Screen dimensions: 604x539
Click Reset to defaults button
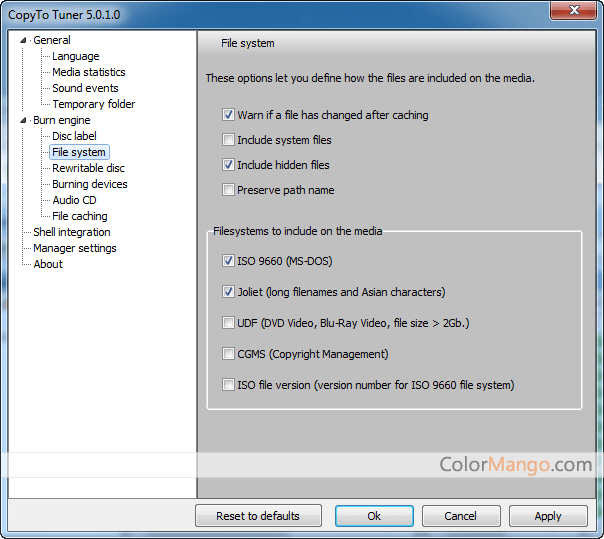(x=258, y=516)
